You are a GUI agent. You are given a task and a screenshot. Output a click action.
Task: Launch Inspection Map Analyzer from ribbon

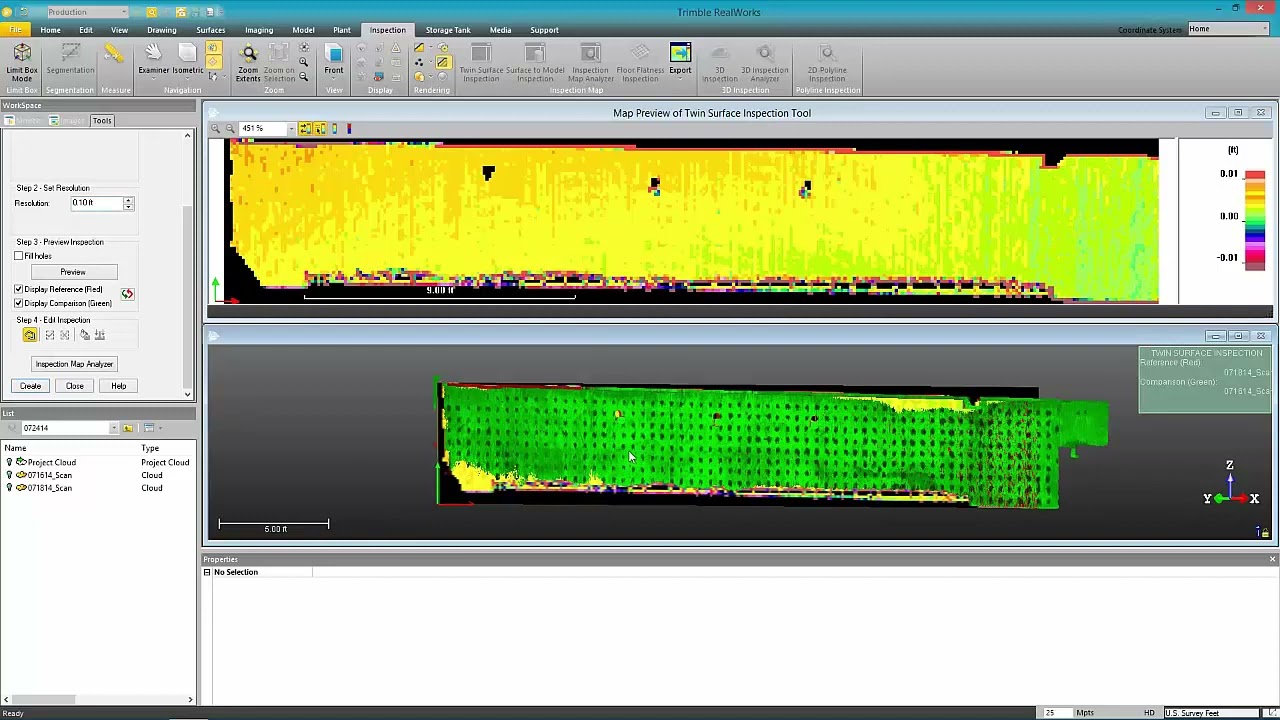coord(590,62)
